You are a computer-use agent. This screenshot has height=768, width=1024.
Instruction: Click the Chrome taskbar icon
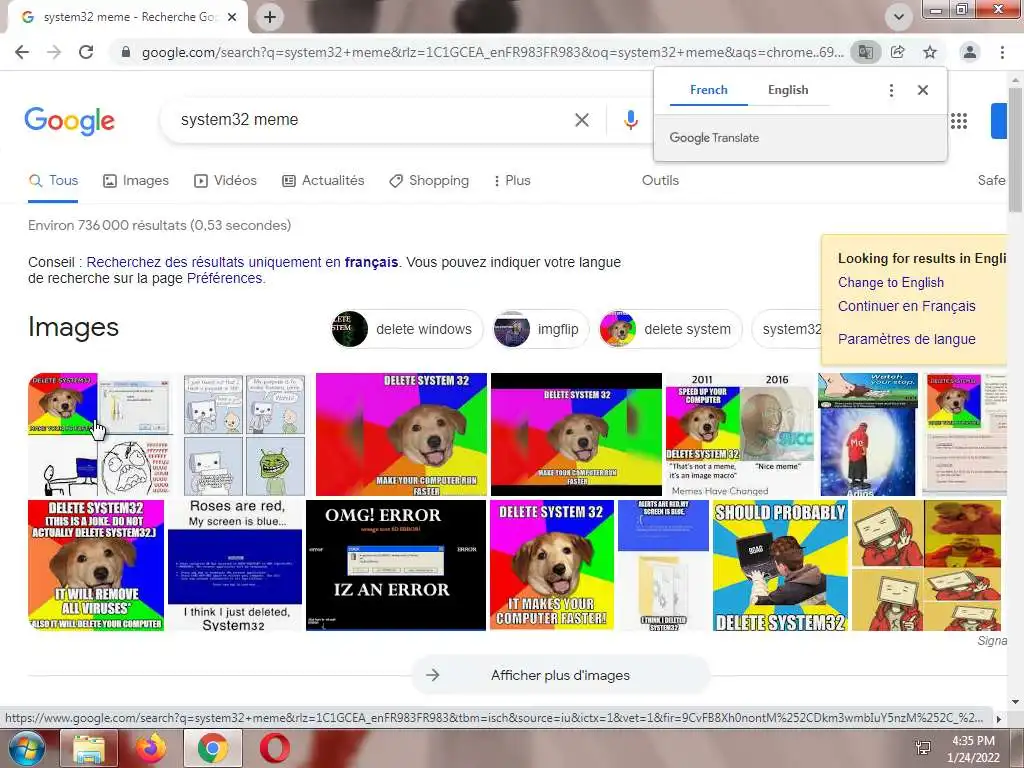pos(213,748)
